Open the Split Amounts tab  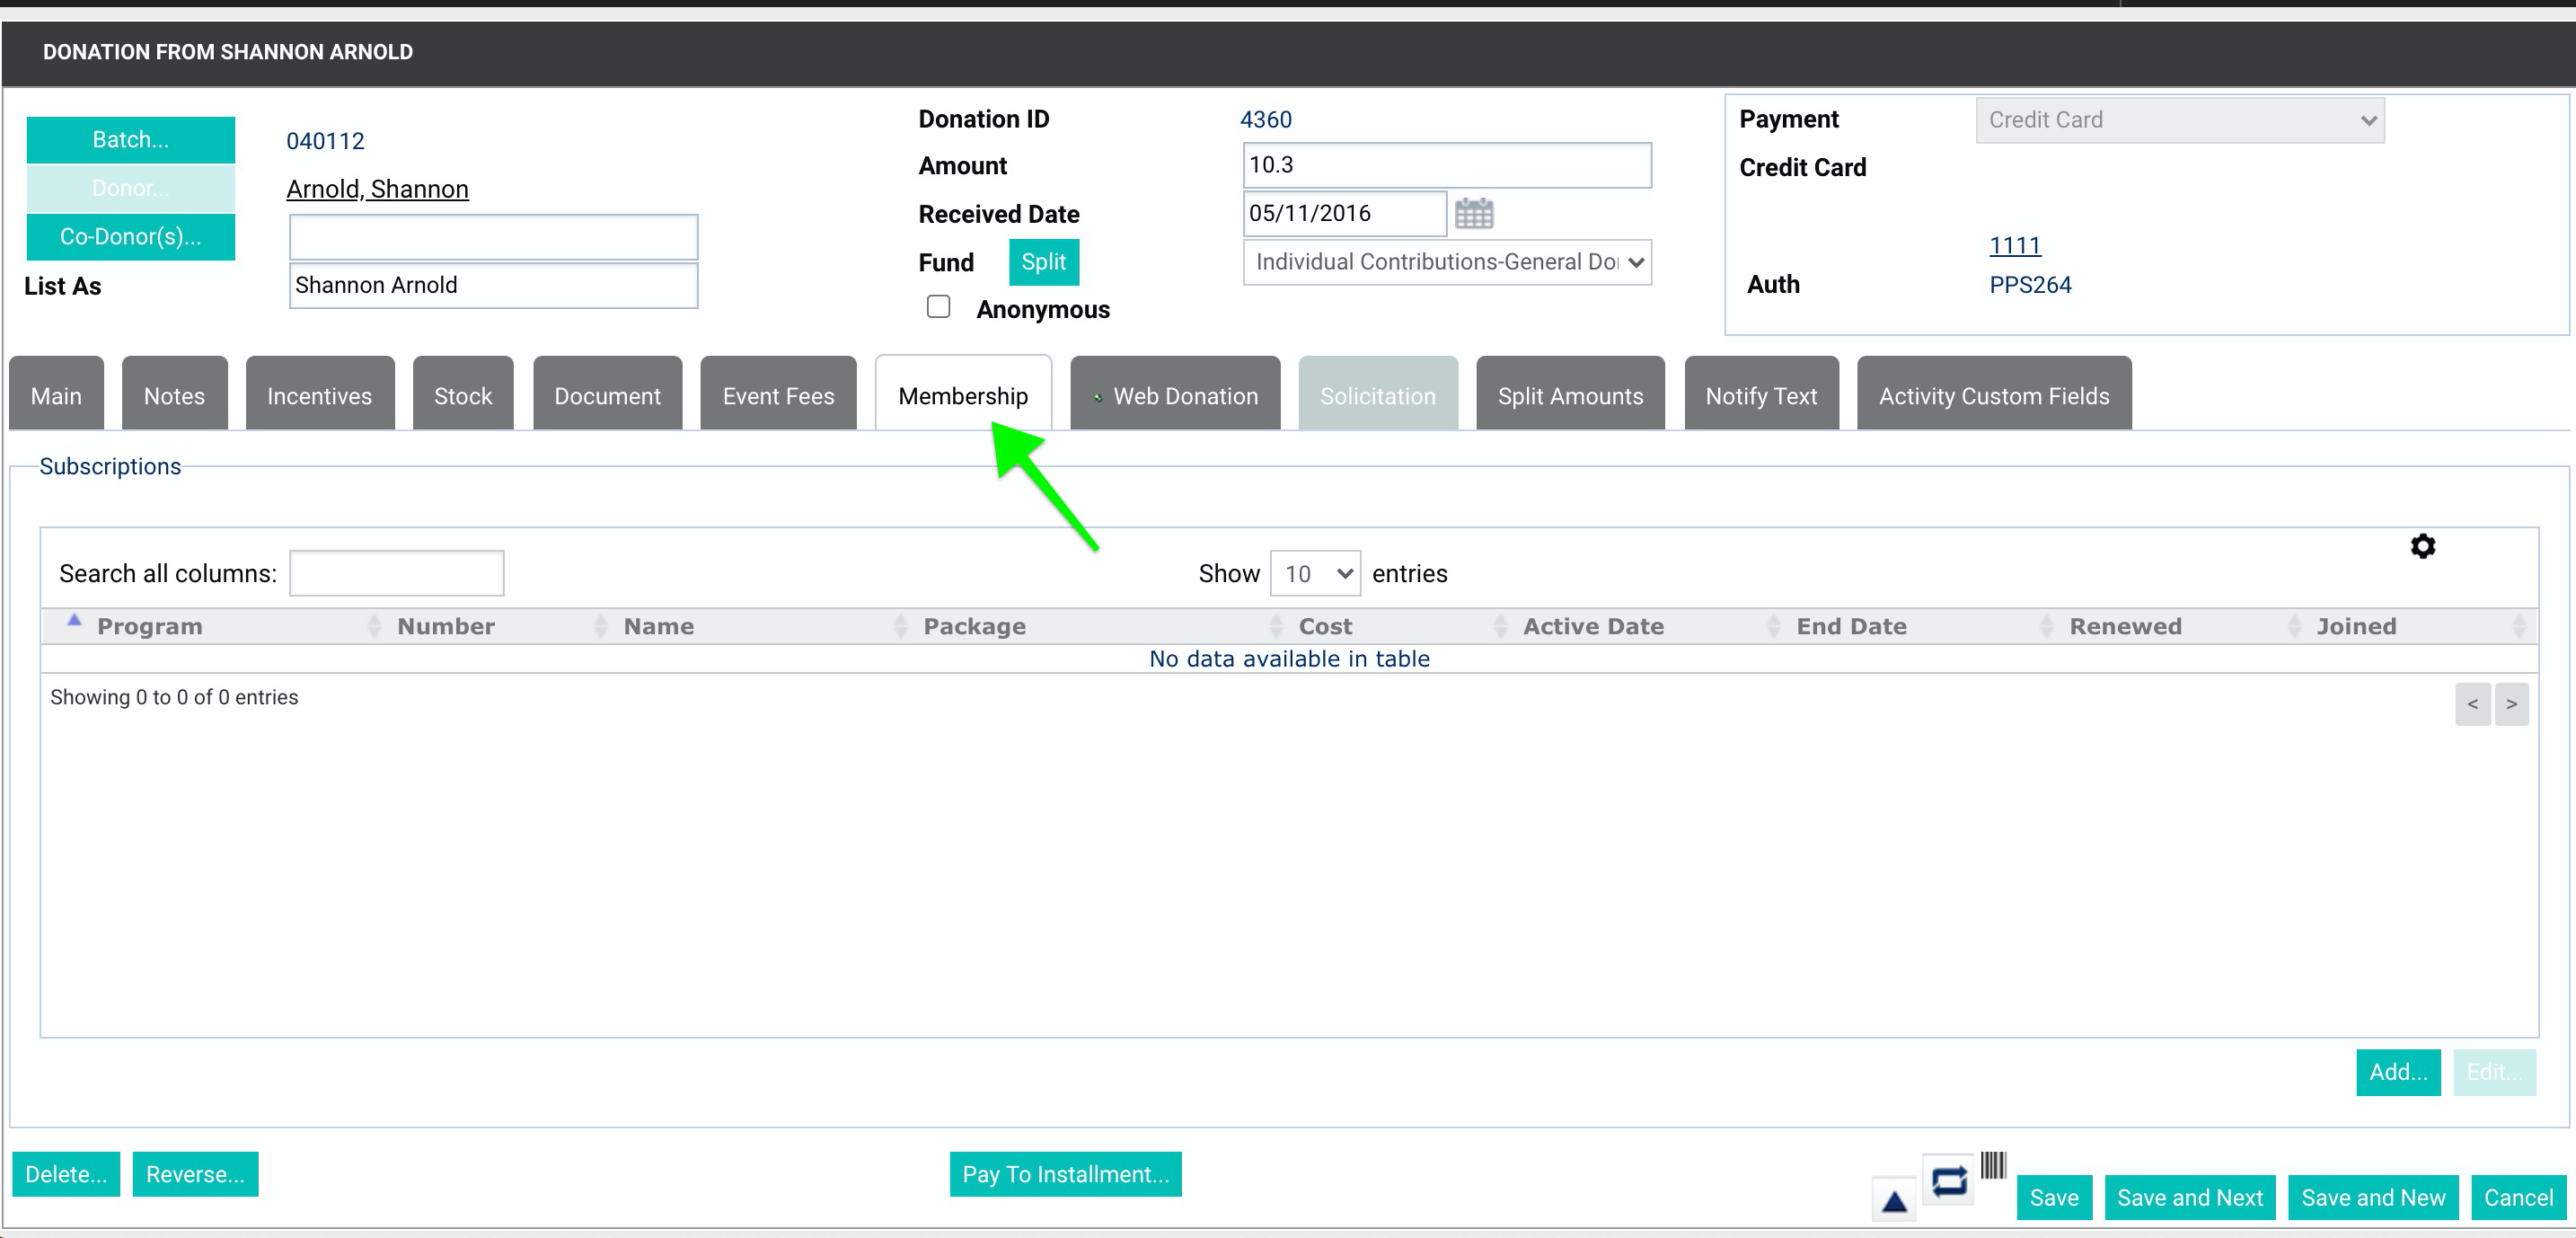(x=1570, y=396)
